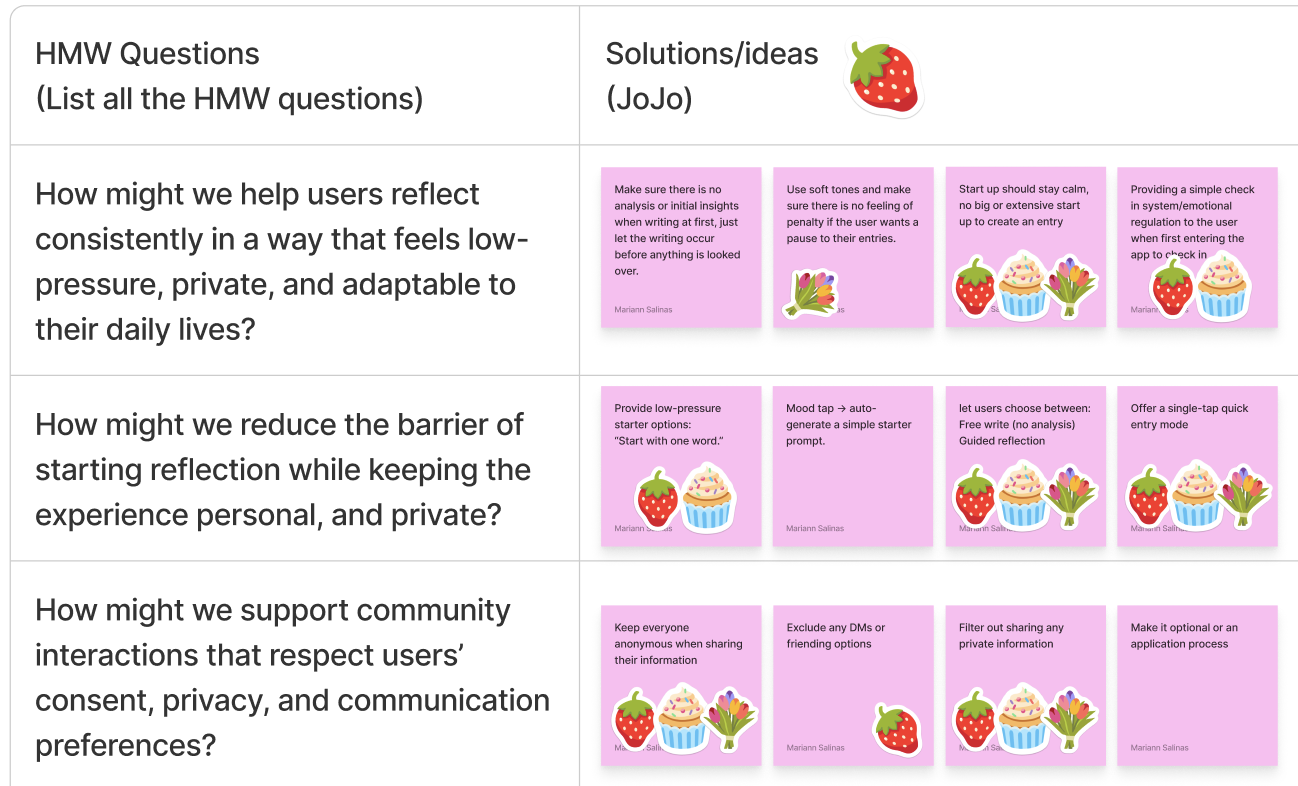Select the HMW question about reducing barrier of starting
This screenshot has height=786, width=1298.
(x=283, y=469)
